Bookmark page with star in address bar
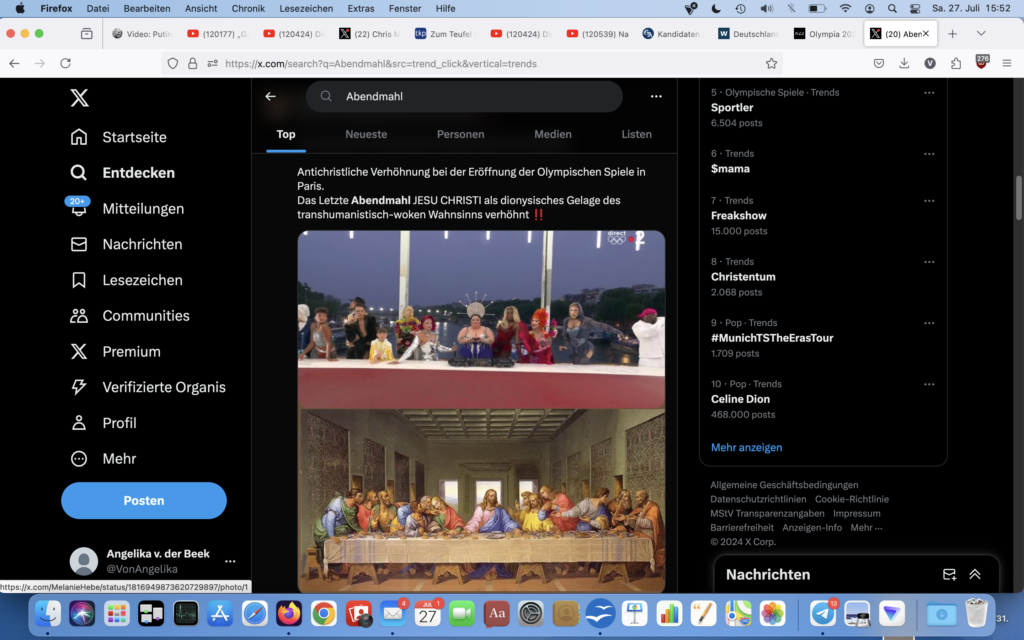This screenshot has width=1024, height=640. 771,63
